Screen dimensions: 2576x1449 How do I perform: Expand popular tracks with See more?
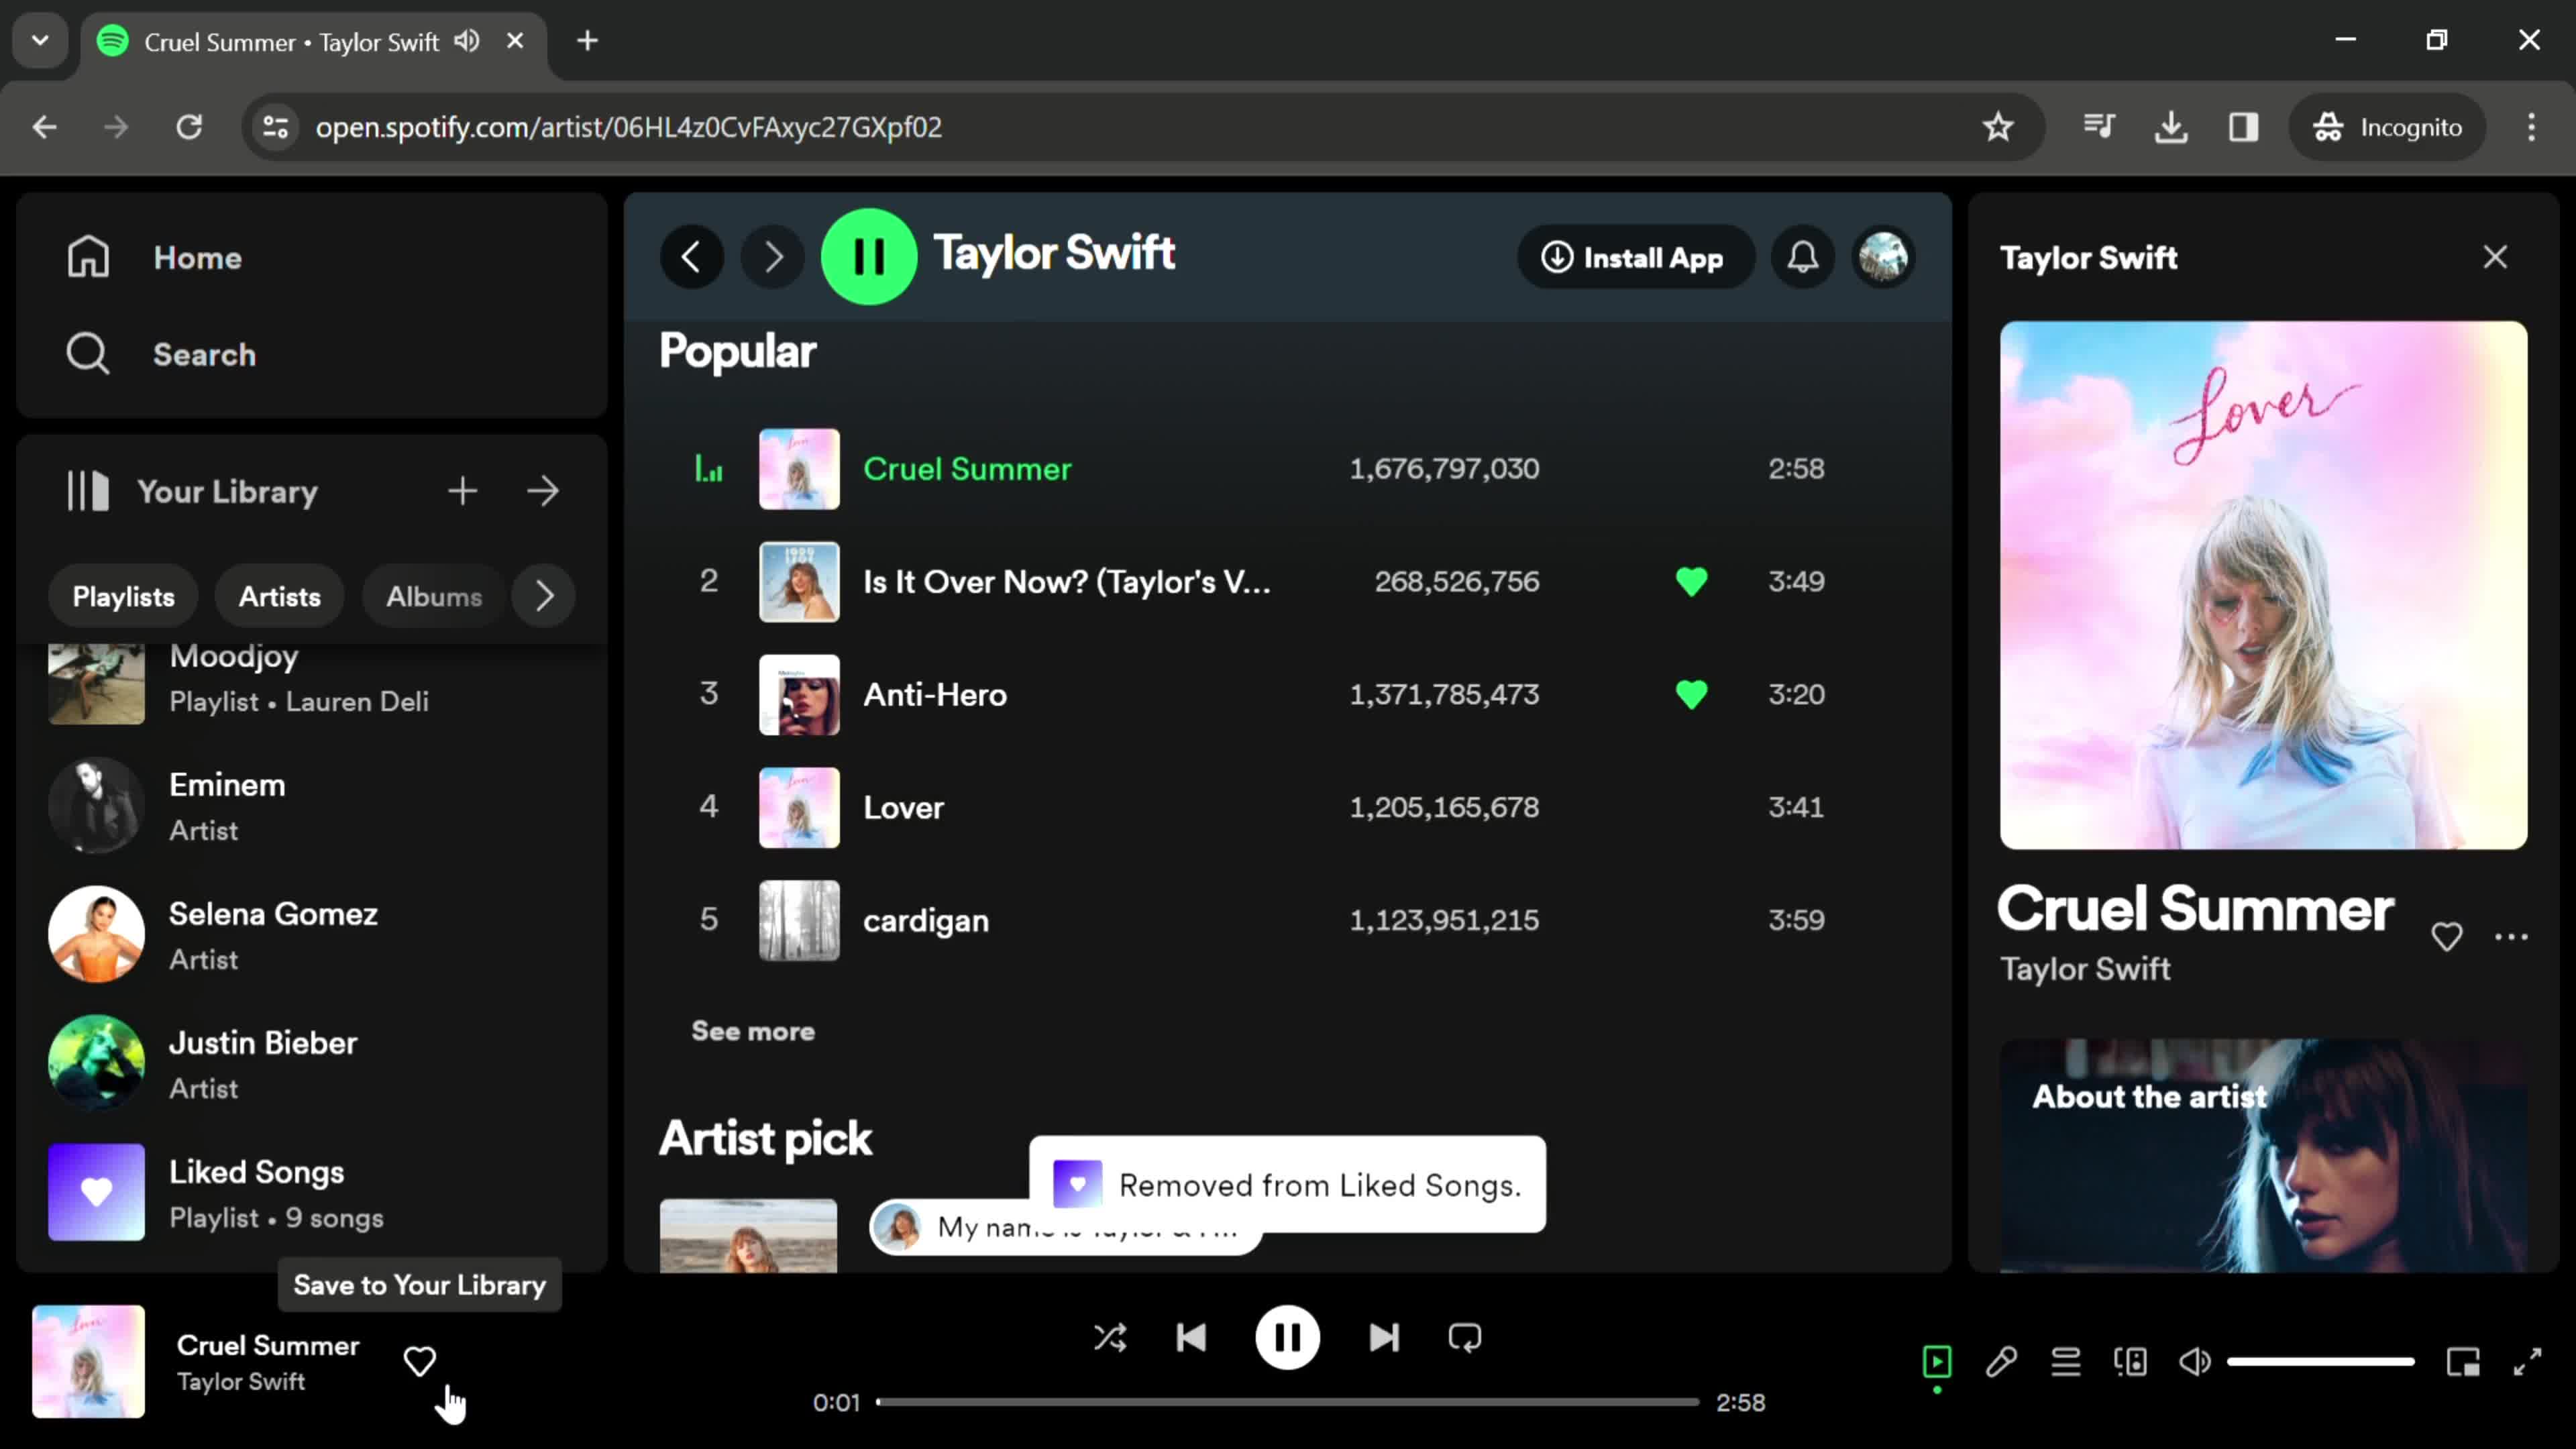pos(753,1031)
